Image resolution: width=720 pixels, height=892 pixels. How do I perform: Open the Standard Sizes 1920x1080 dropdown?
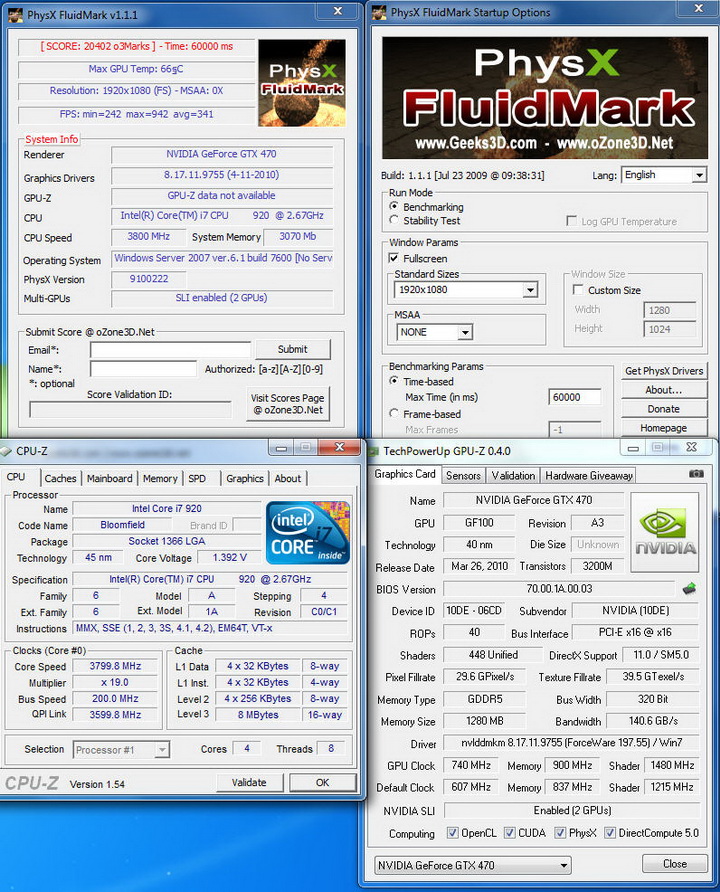530,290
